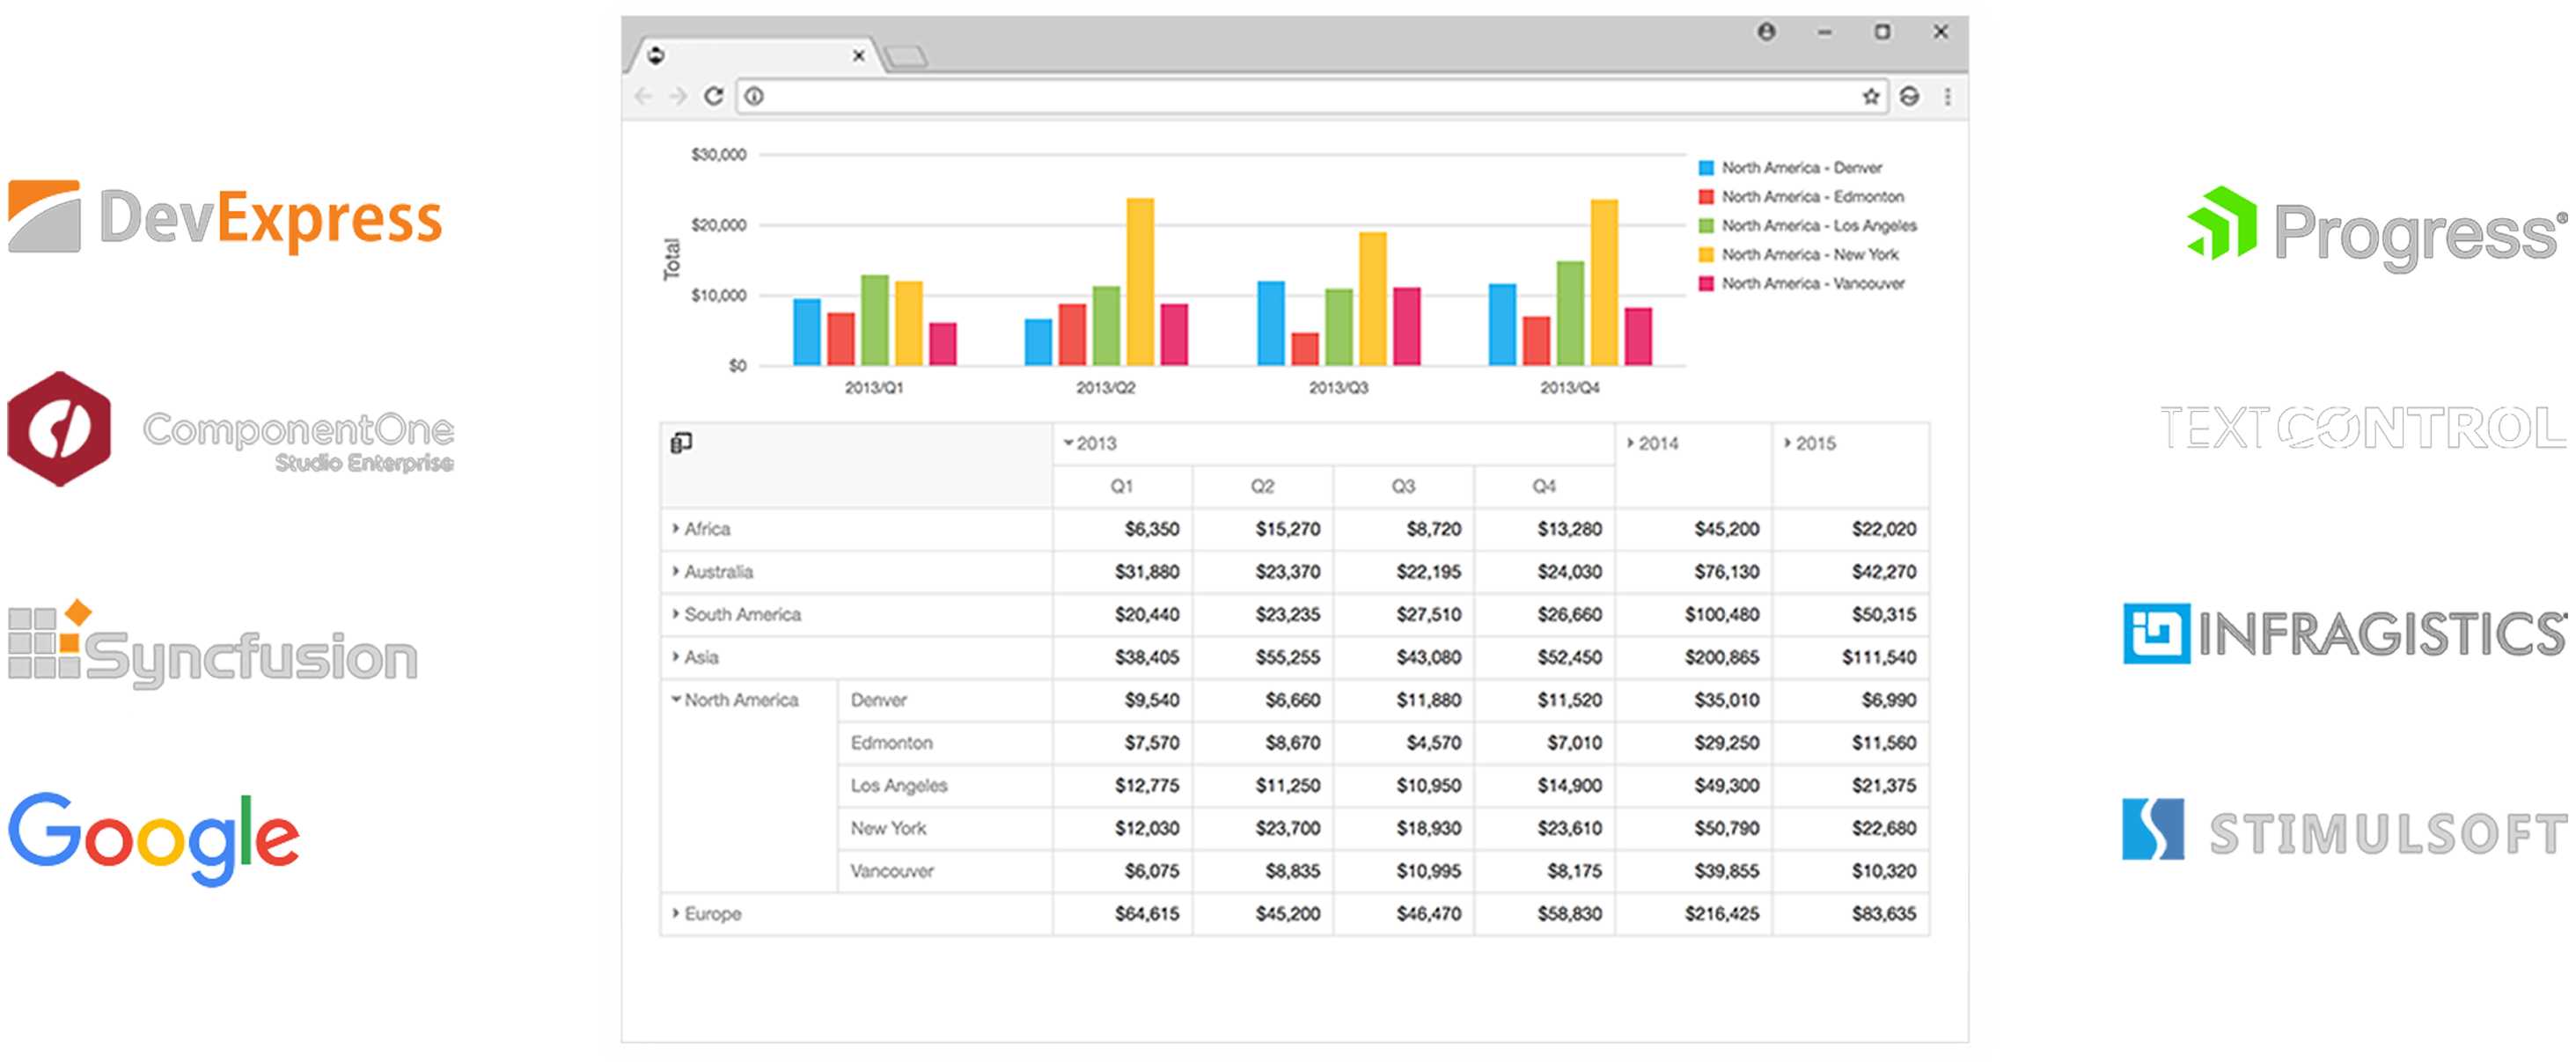The image size is (2576, 1062).
Task: Select the Africa Q1 cell $6,350
Action: (1122, 529)
